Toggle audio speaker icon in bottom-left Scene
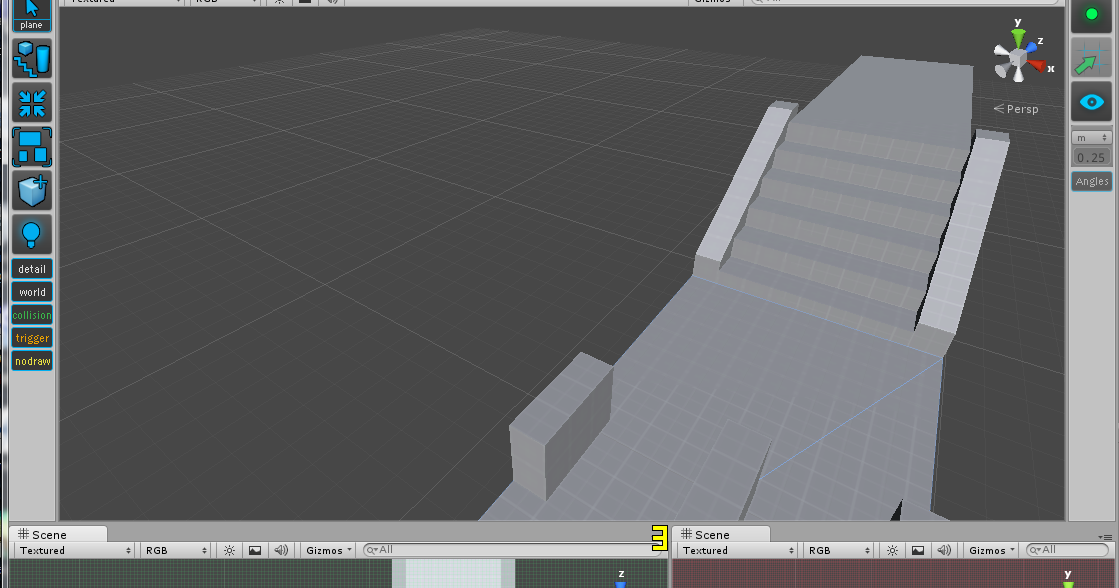Screen dimensions: 1119x588 281,550
